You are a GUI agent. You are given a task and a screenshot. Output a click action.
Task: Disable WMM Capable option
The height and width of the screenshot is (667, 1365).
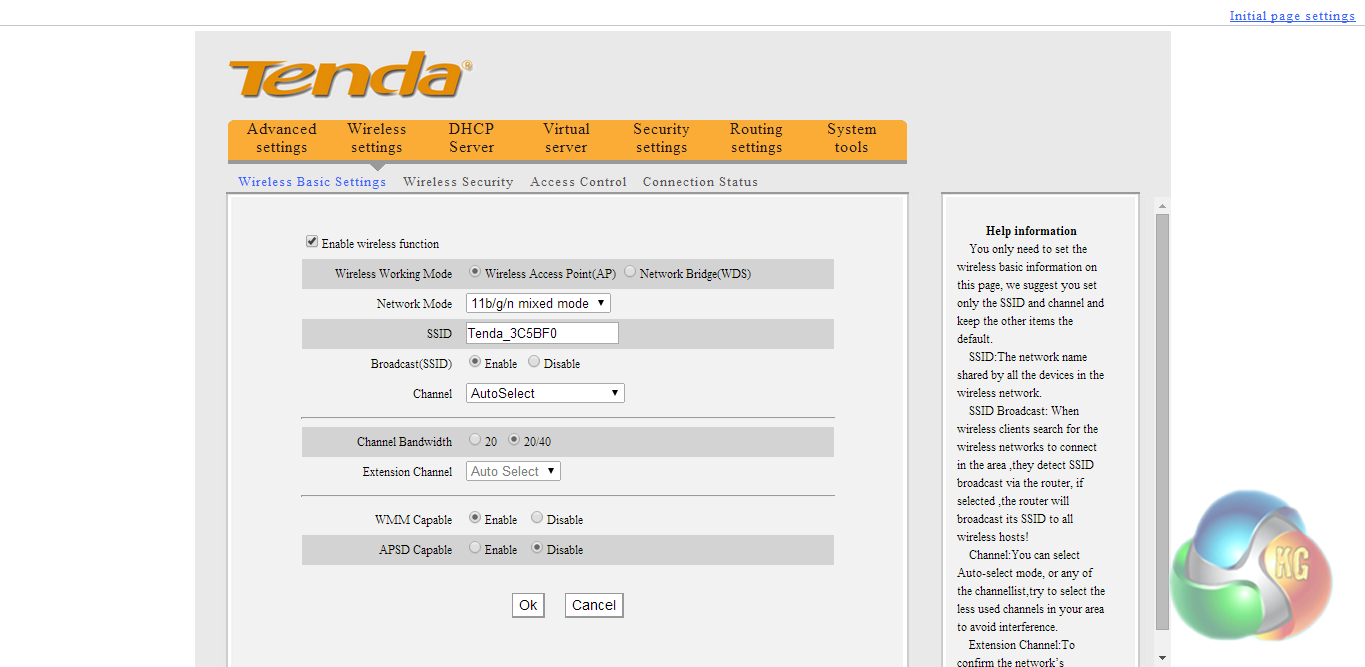537,518
